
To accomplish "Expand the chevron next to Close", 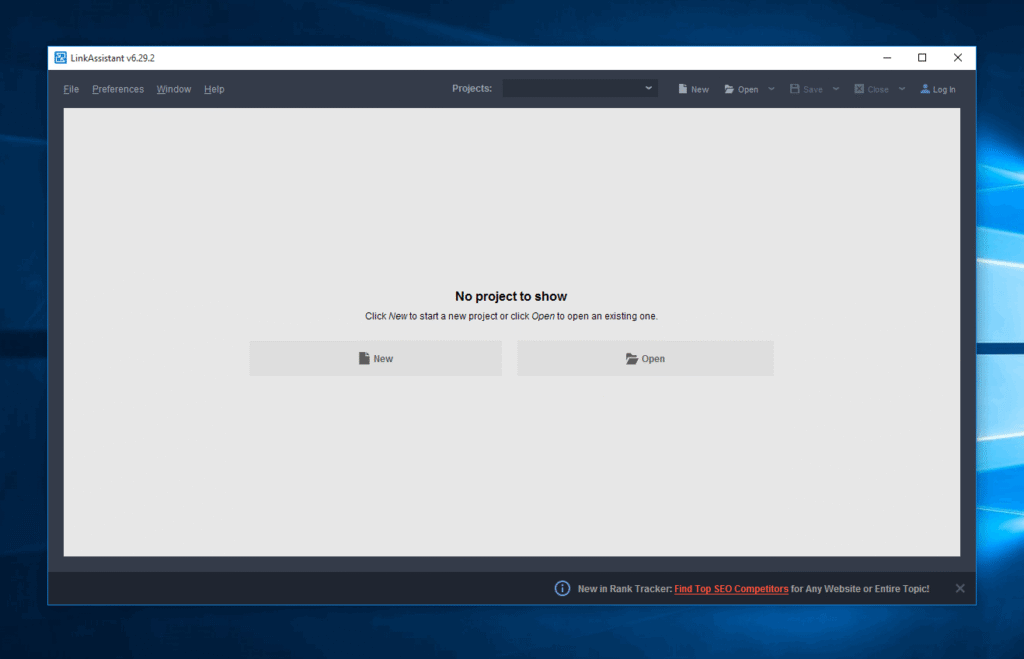I will (x=902, y=88).
